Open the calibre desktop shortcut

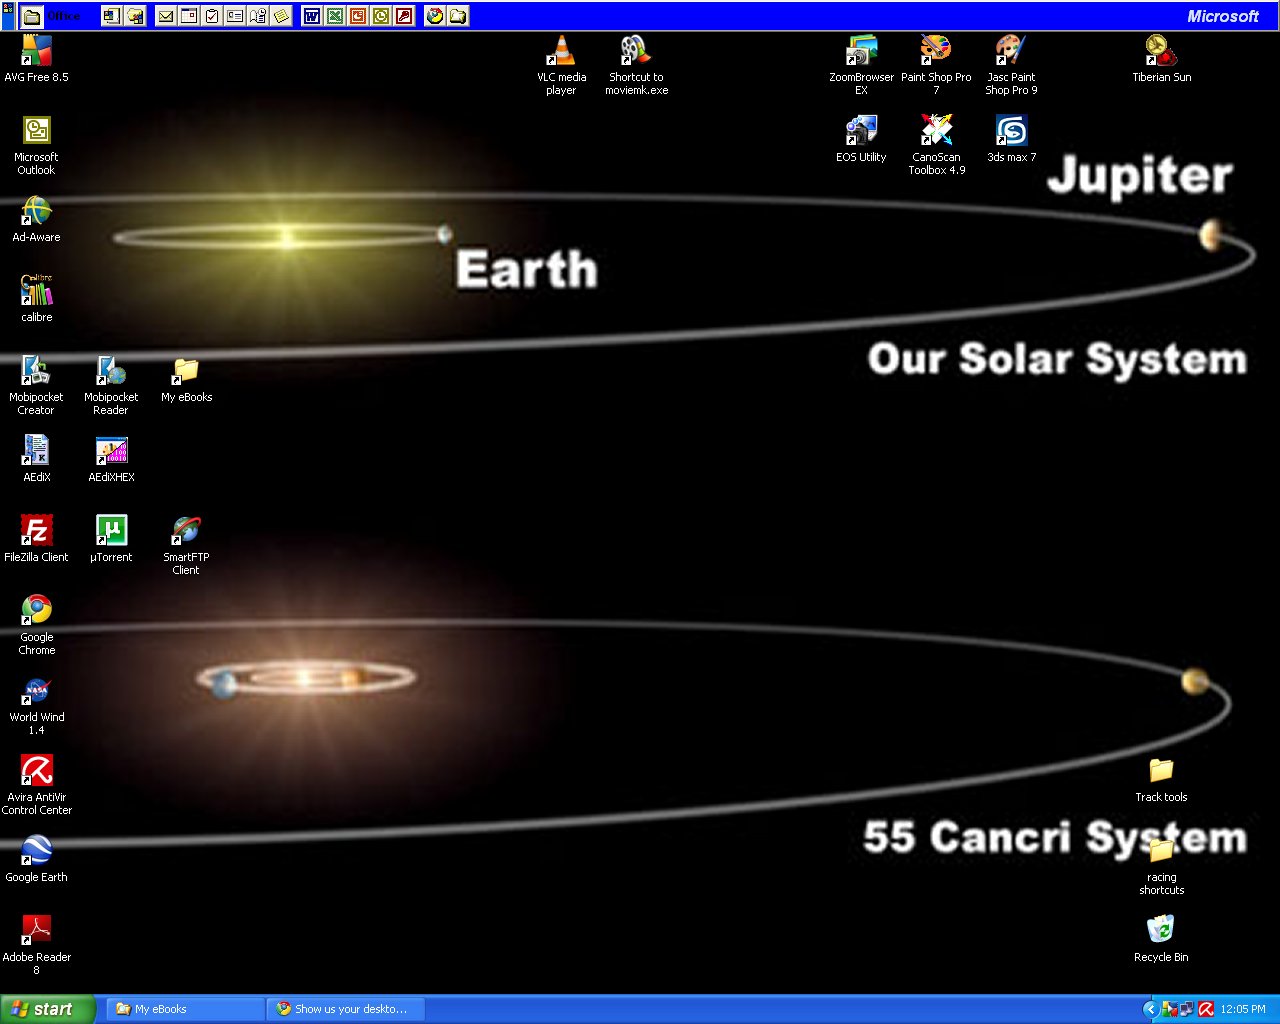point(37,291)
